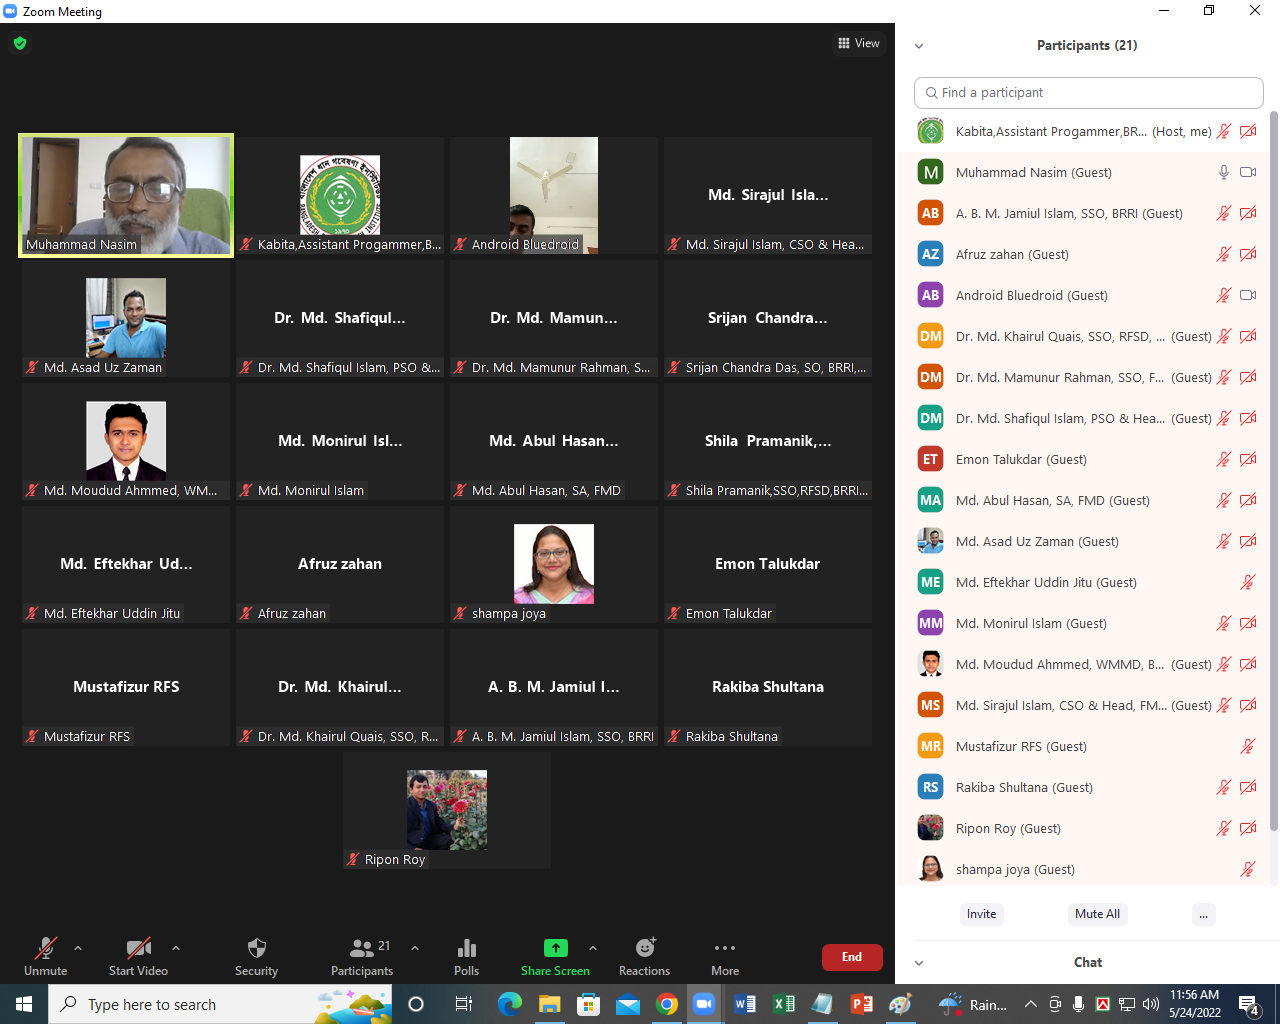Screen dimensions: 1280x1024
Task: Click the Md. Monirul Islam MM avatar
Action: pyautogui.click(x=931, y=623)
